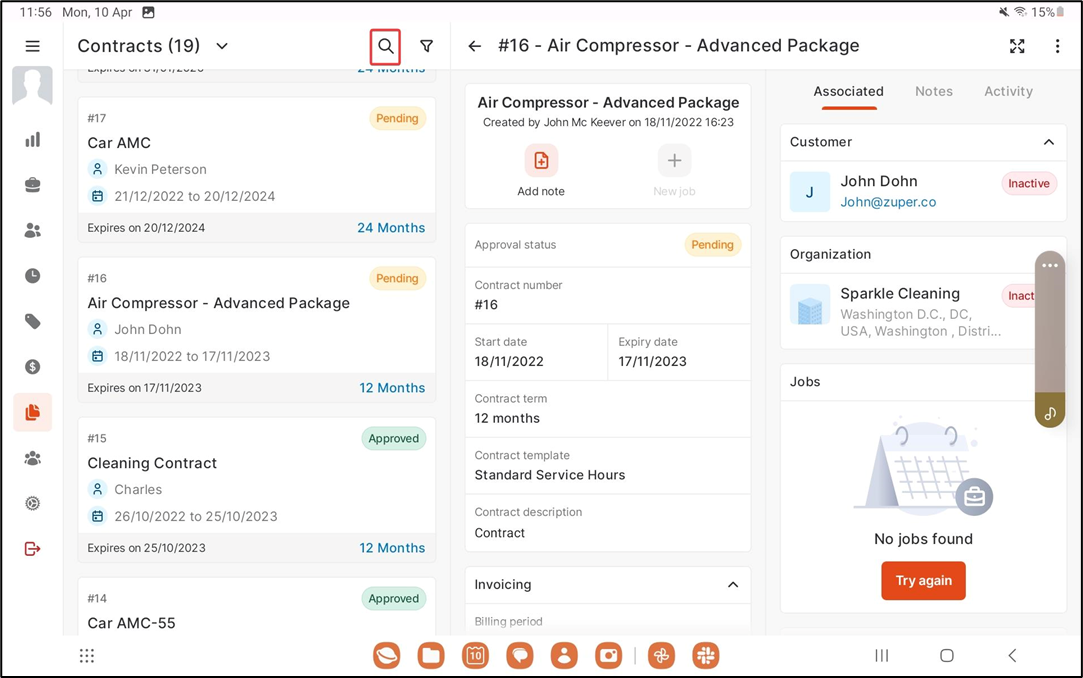The height and width of the screenshot is (678, 1083).
Task: Open the John@zuper.co email link
Action: click(x=888, y=202)
